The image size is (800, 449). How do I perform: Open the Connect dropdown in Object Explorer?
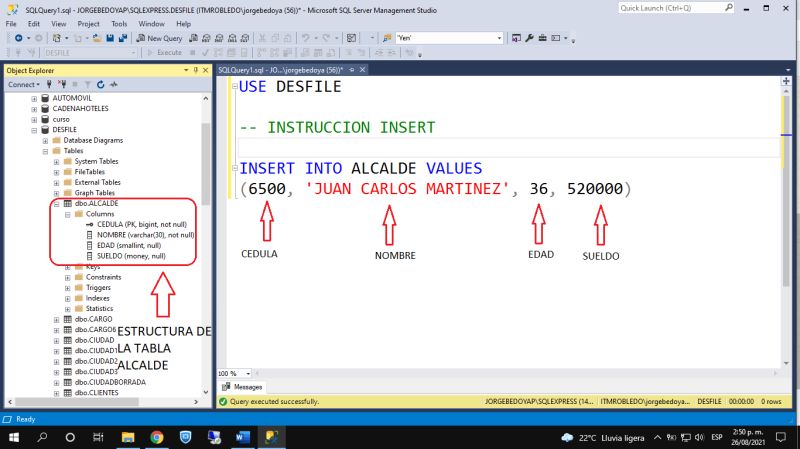point(23,85)
